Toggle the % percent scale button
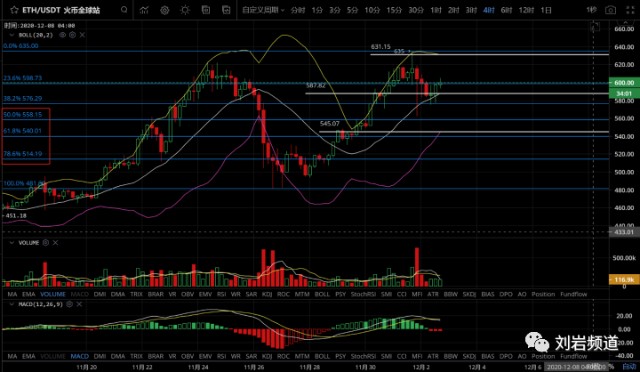The height and width of the screenshot is (372, 640). coord(611,366)
